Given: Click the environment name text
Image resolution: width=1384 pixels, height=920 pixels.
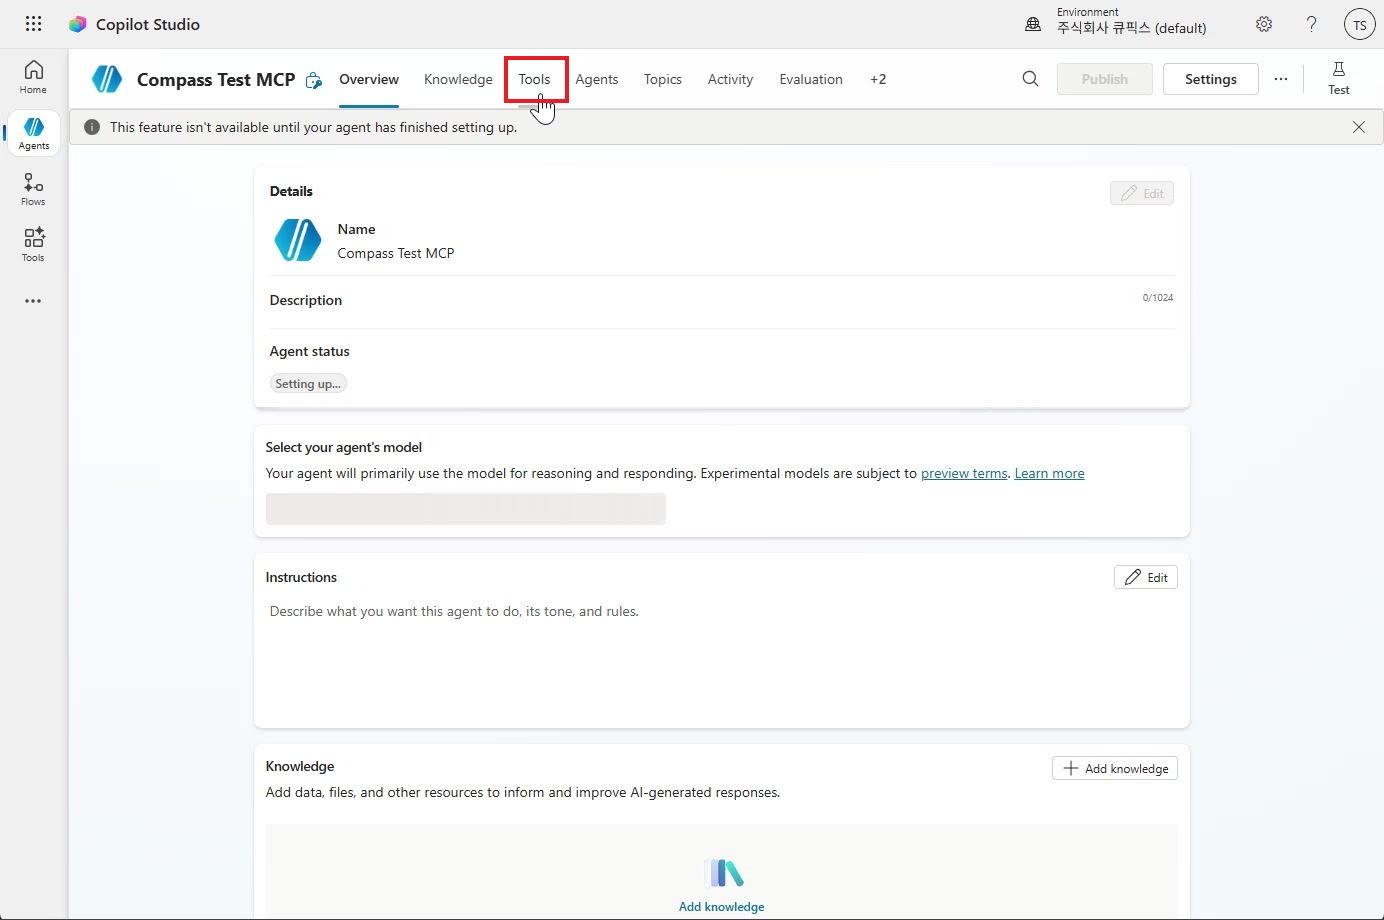Looking at the screenshot, I should 1132,28.
